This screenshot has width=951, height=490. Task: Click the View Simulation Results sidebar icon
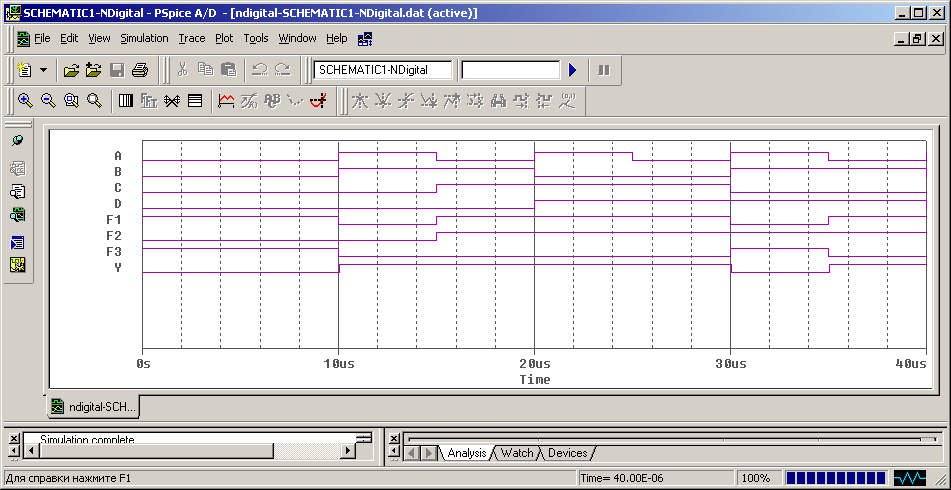coord(18,215)
